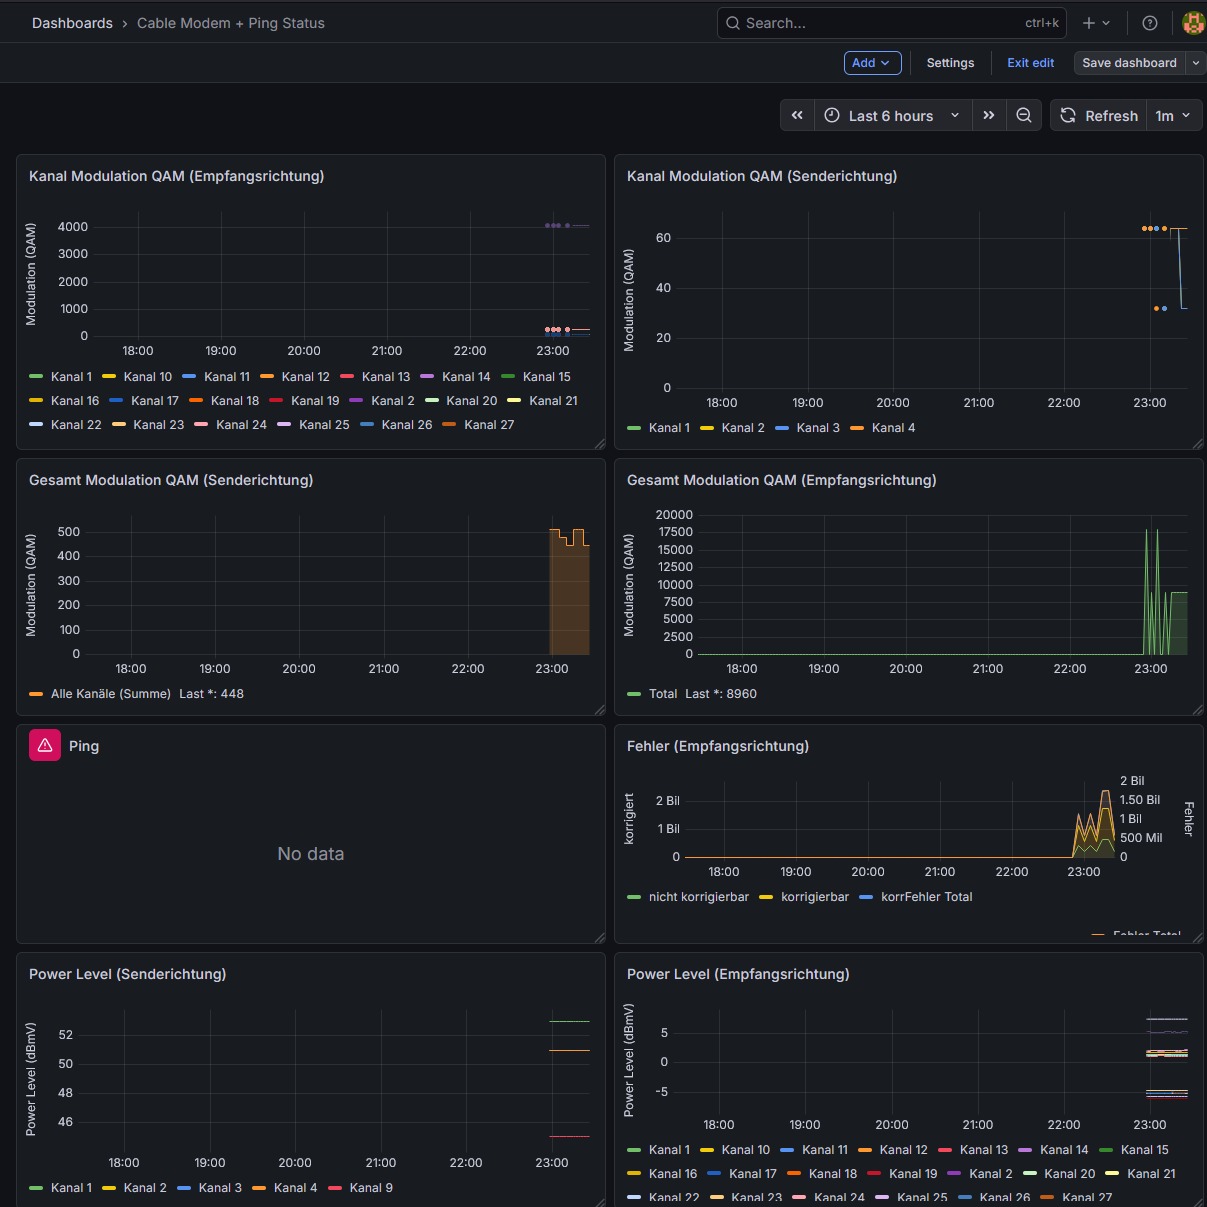The height and width of the screenshot is (1207, 1207).
Task: Open the Dashboards breadcrumb link
Action: click(72, 22)
